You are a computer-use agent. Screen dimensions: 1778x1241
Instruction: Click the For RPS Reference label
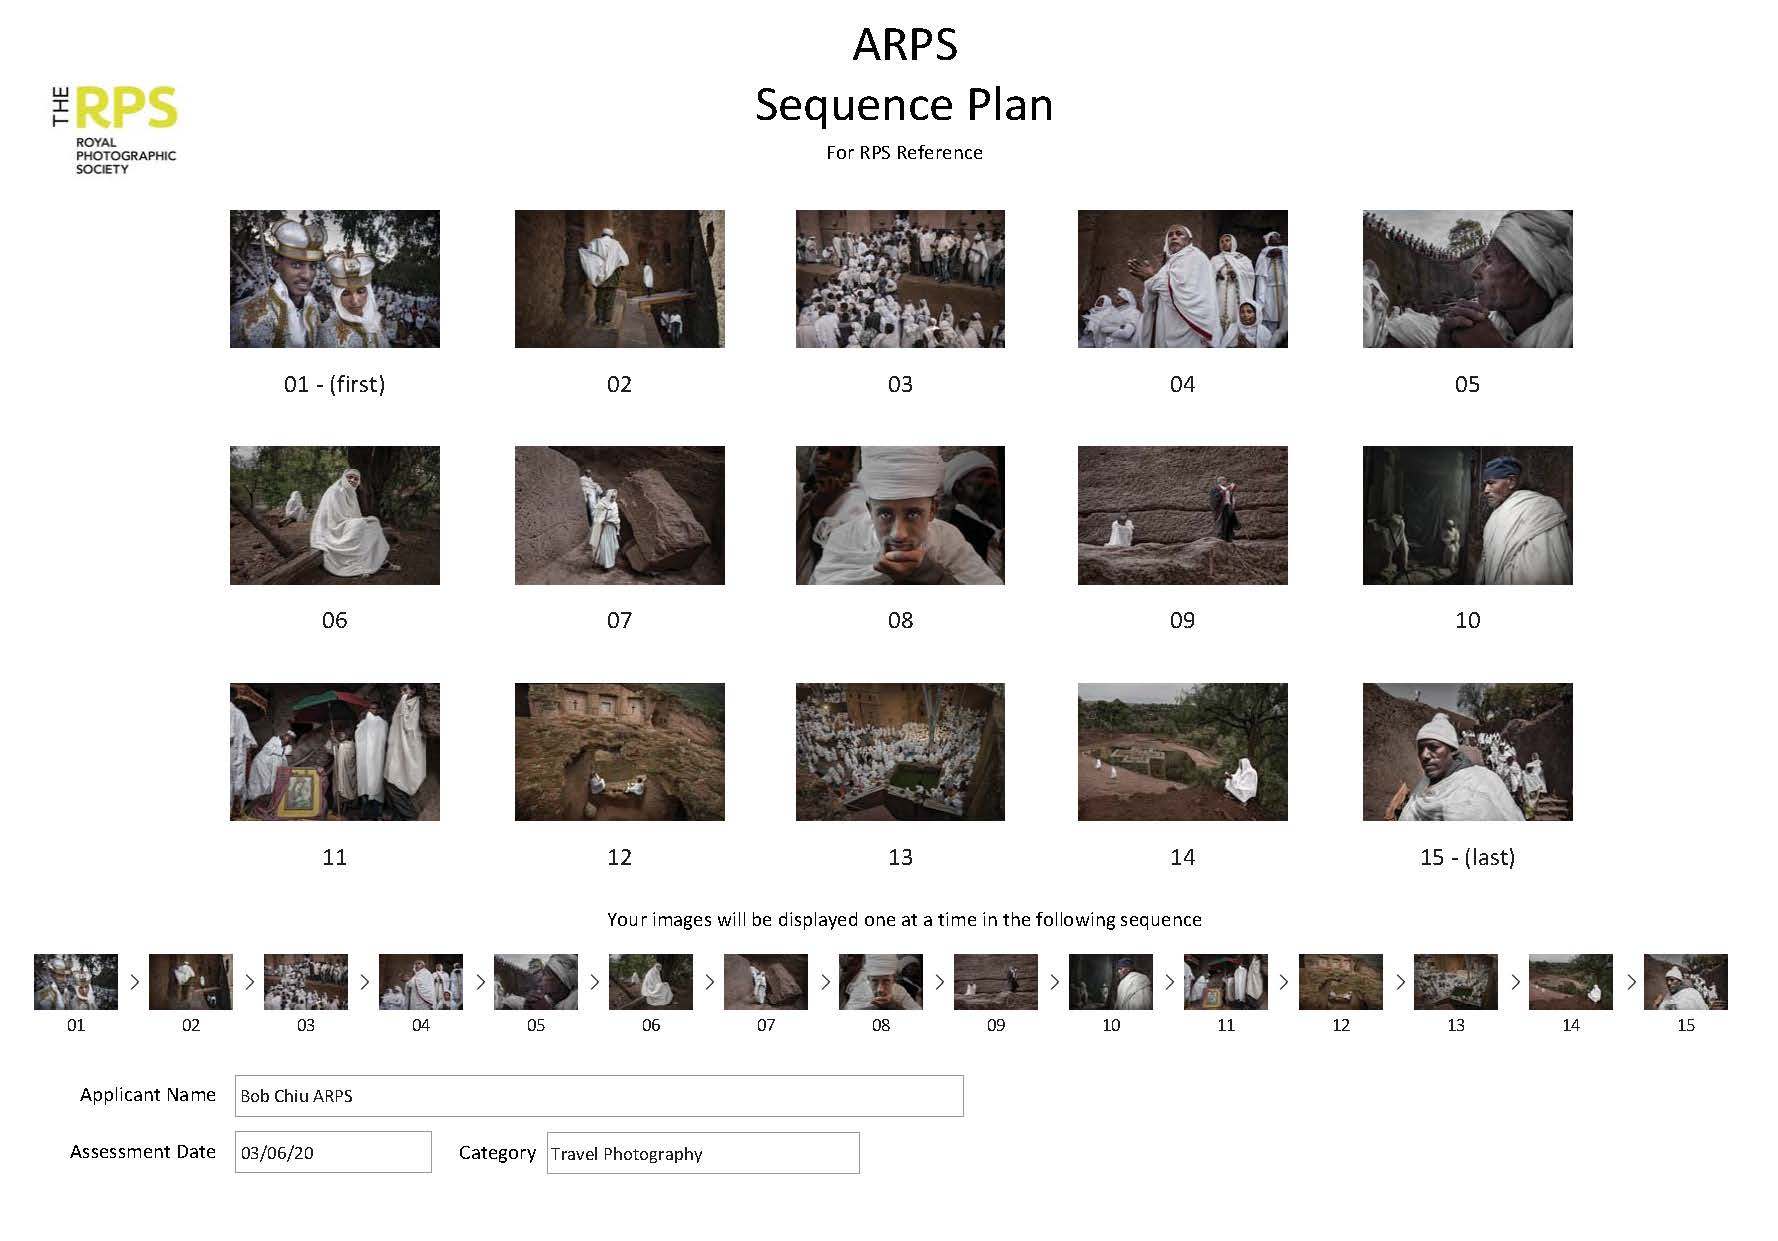pos(903,152)
